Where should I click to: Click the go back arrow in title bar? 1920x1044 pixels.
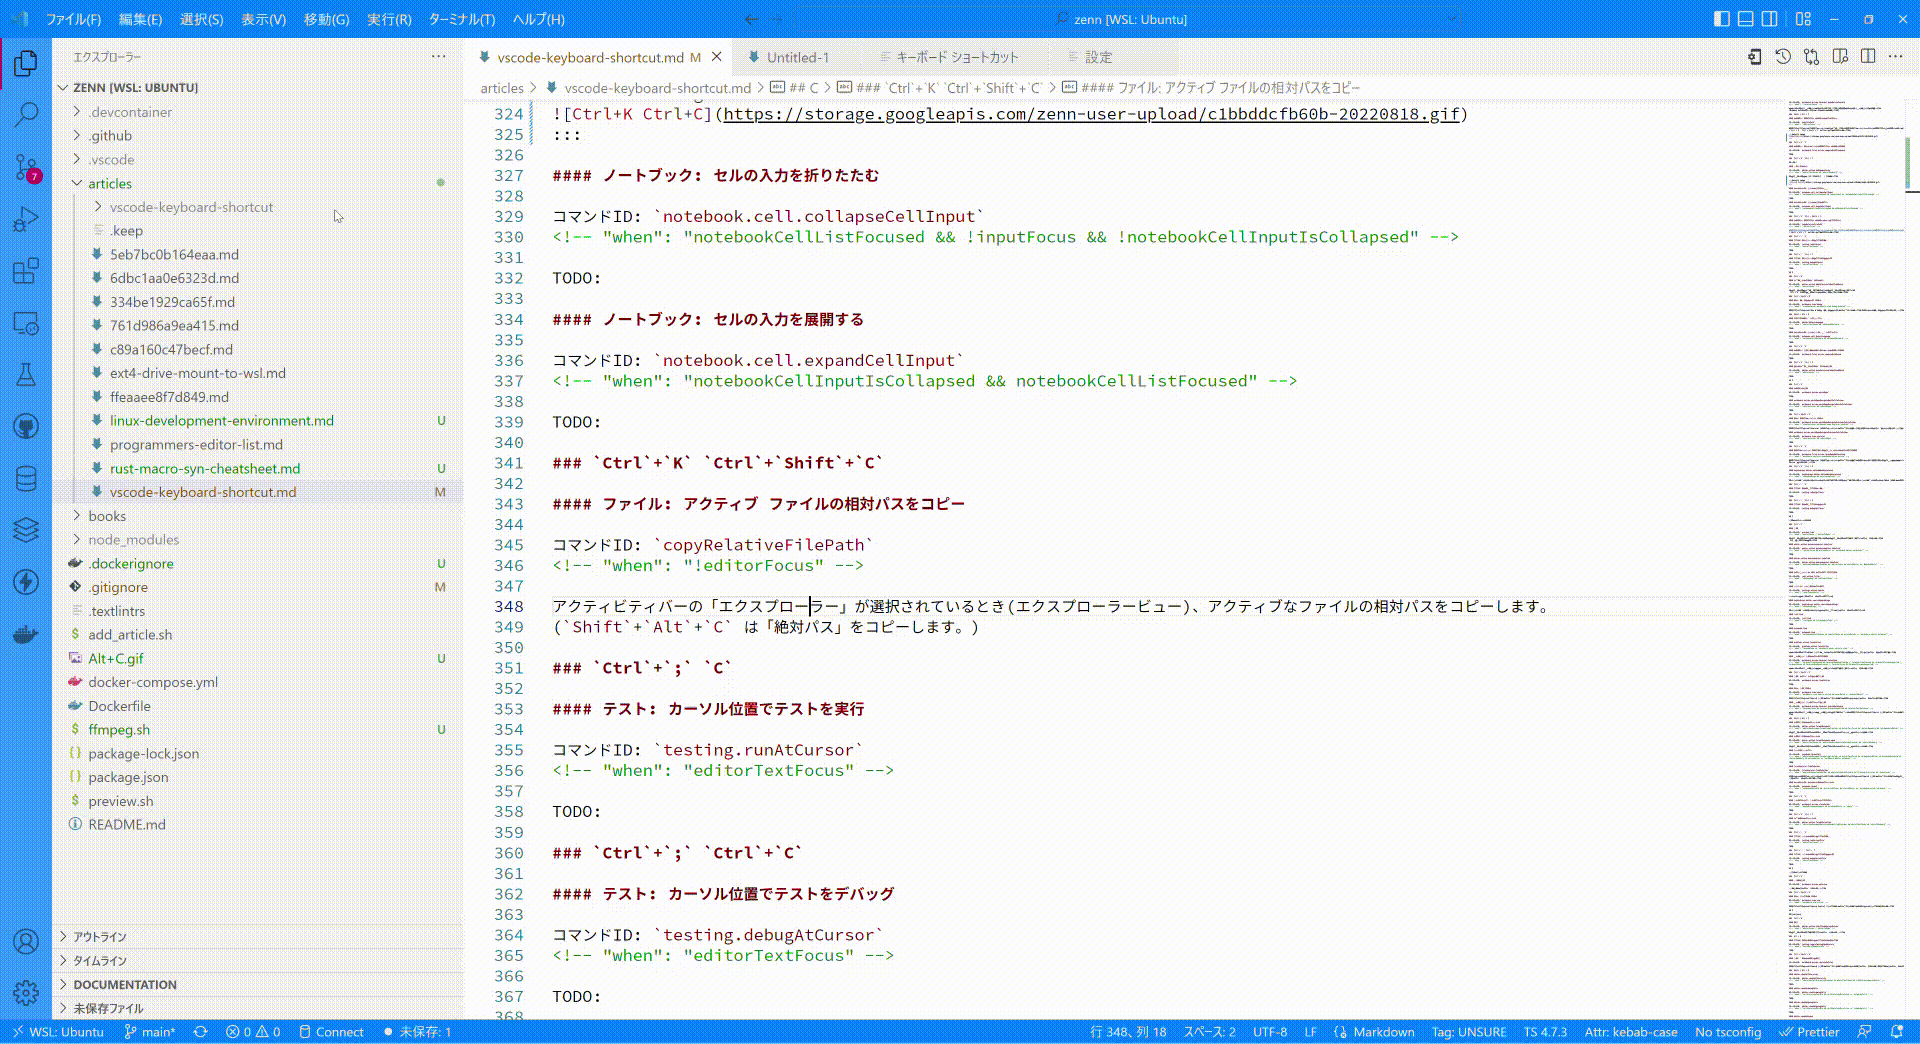pyautogui.click(x=752, y=19)
